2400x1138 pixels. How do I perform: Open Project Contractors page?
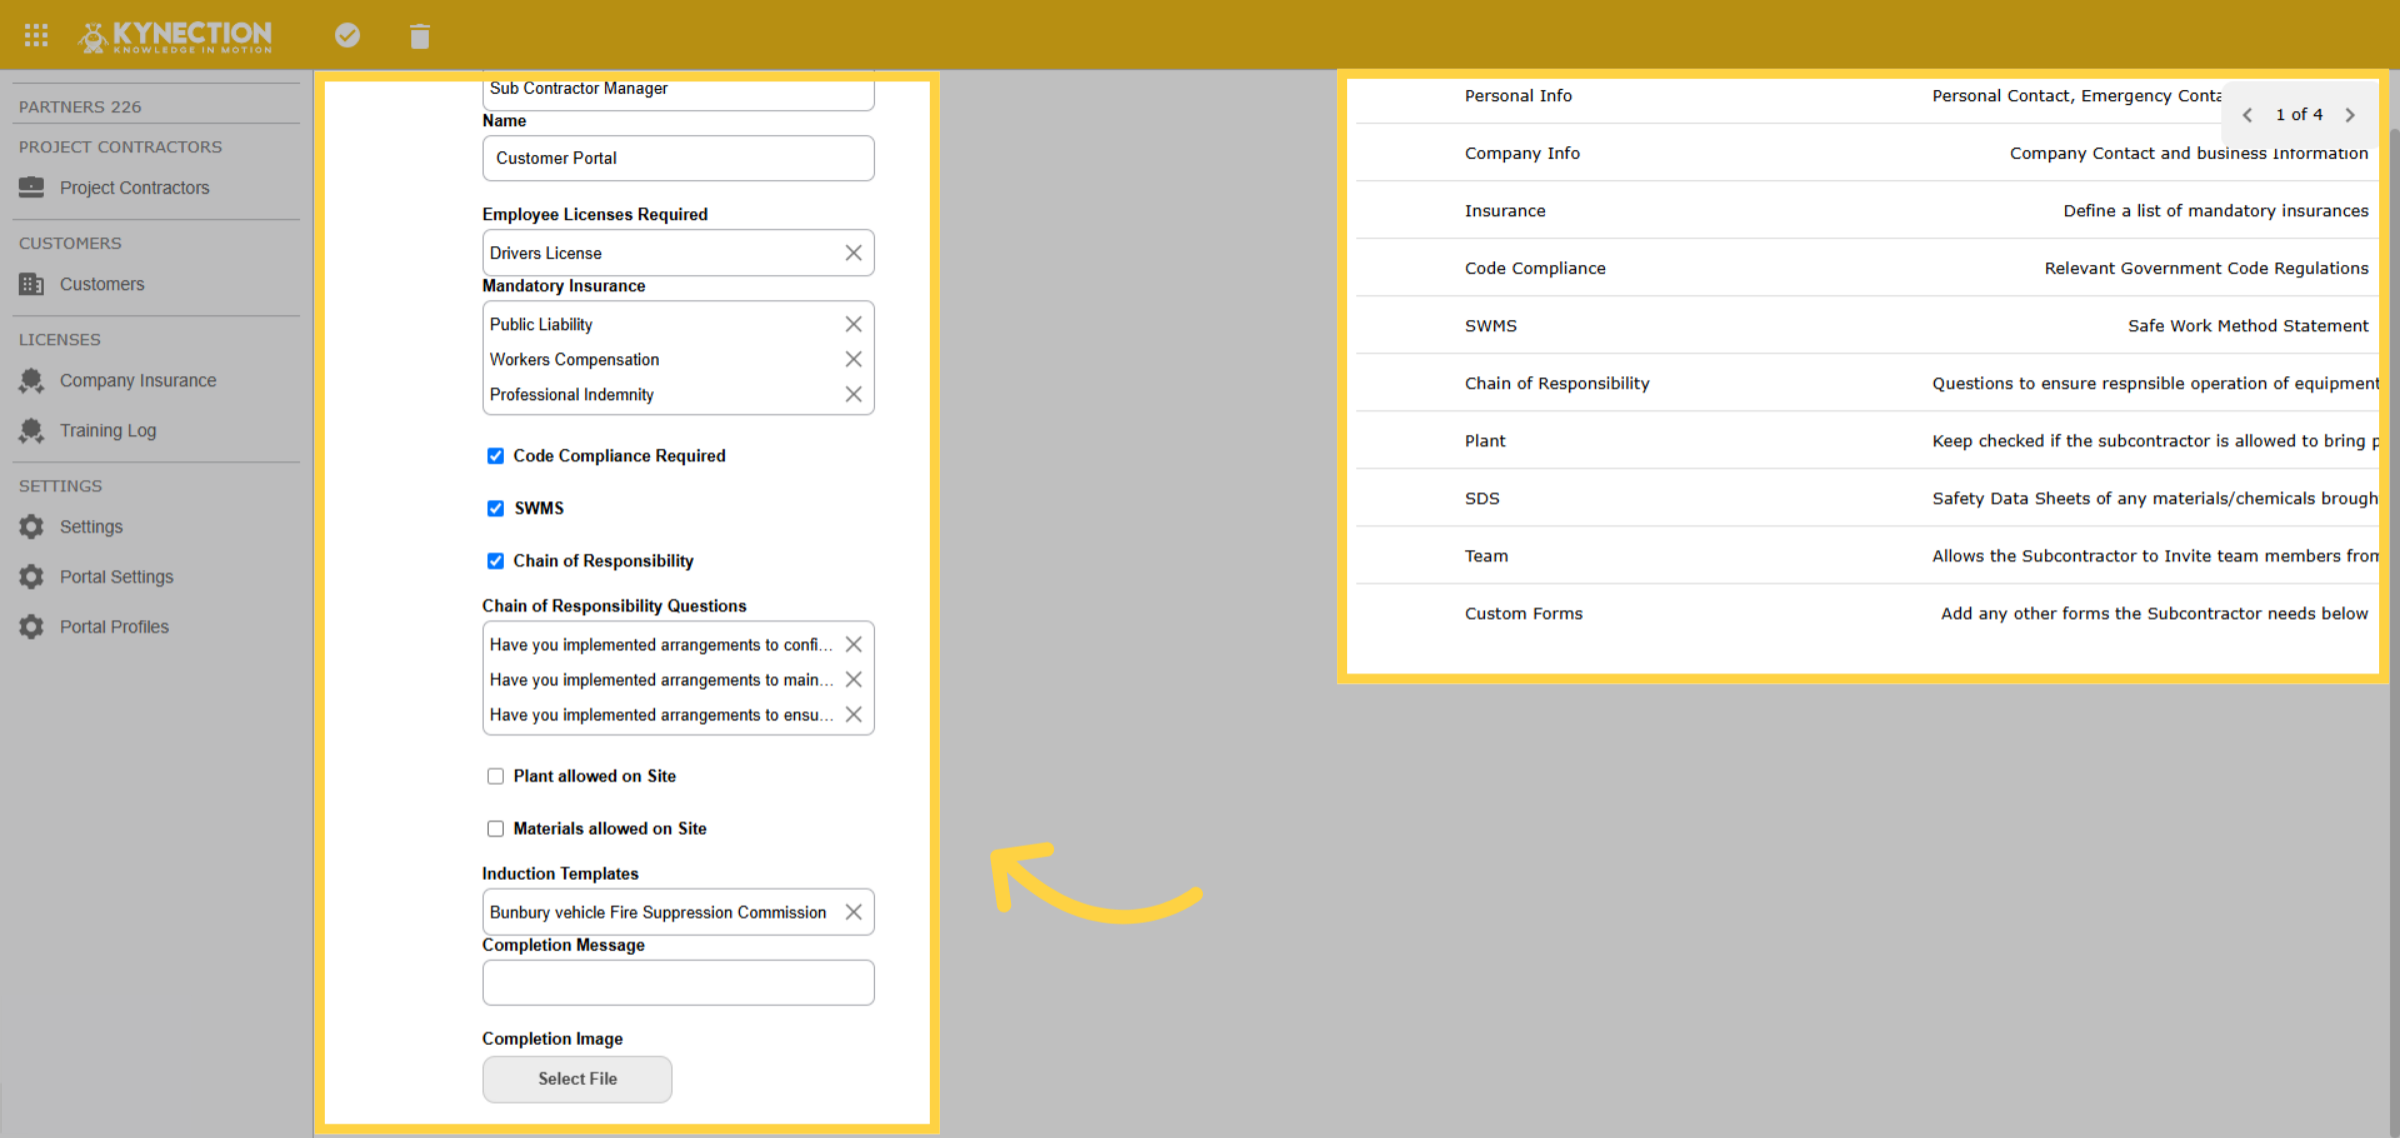[x=135, y=187]
